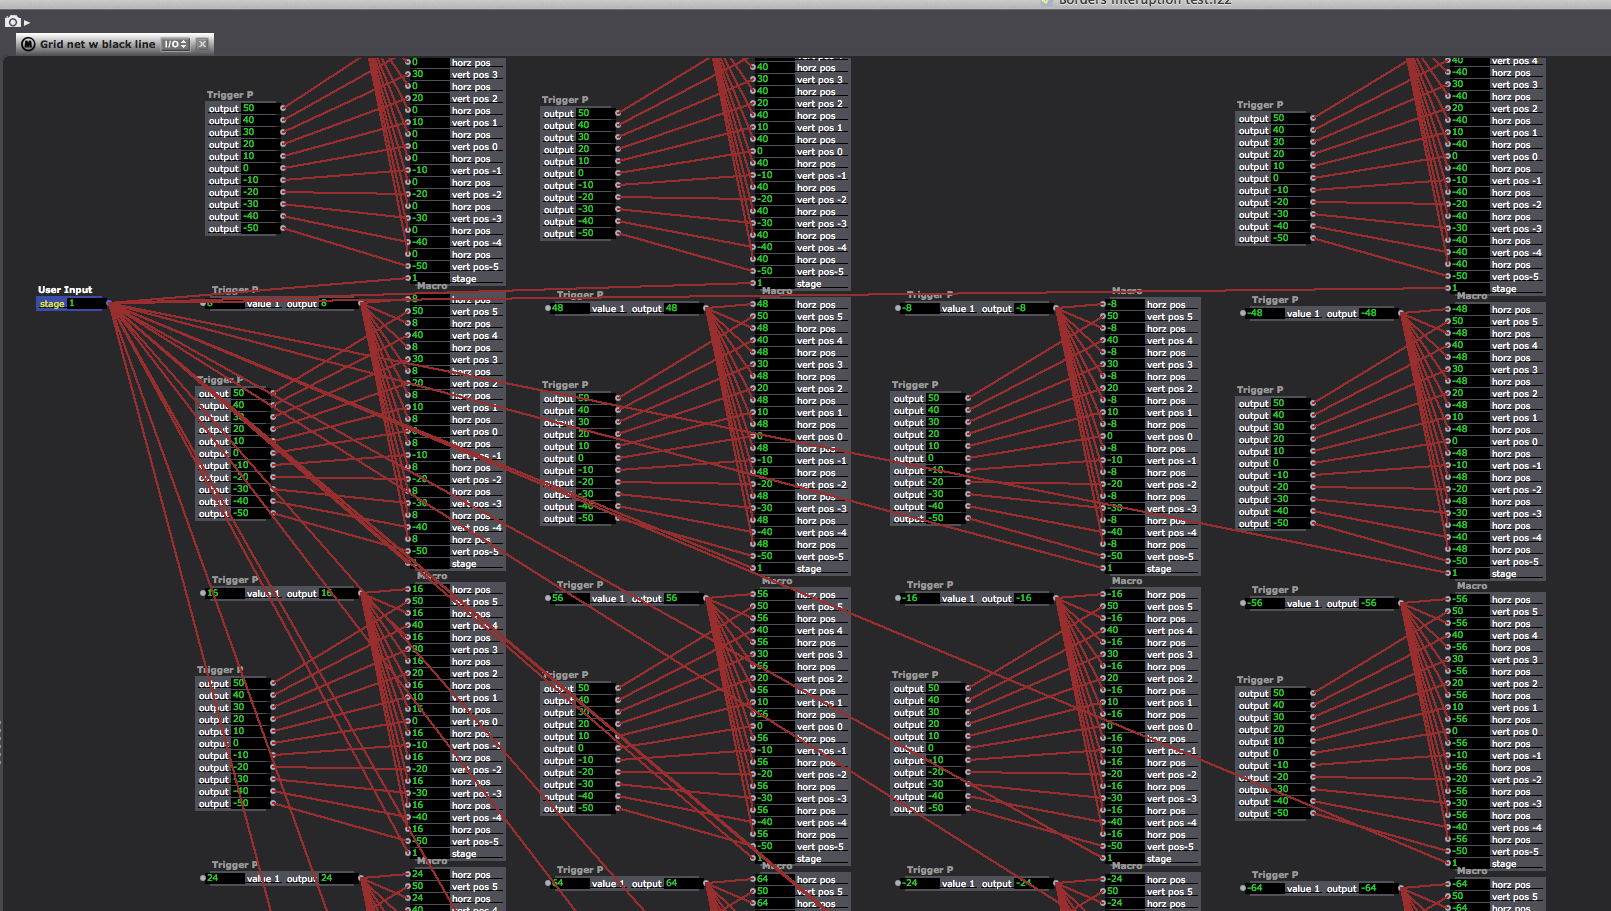Click the output port next to 'output -8'
The width and height of the screenshot is (1611, 911).
click(x=1056, y=308)
